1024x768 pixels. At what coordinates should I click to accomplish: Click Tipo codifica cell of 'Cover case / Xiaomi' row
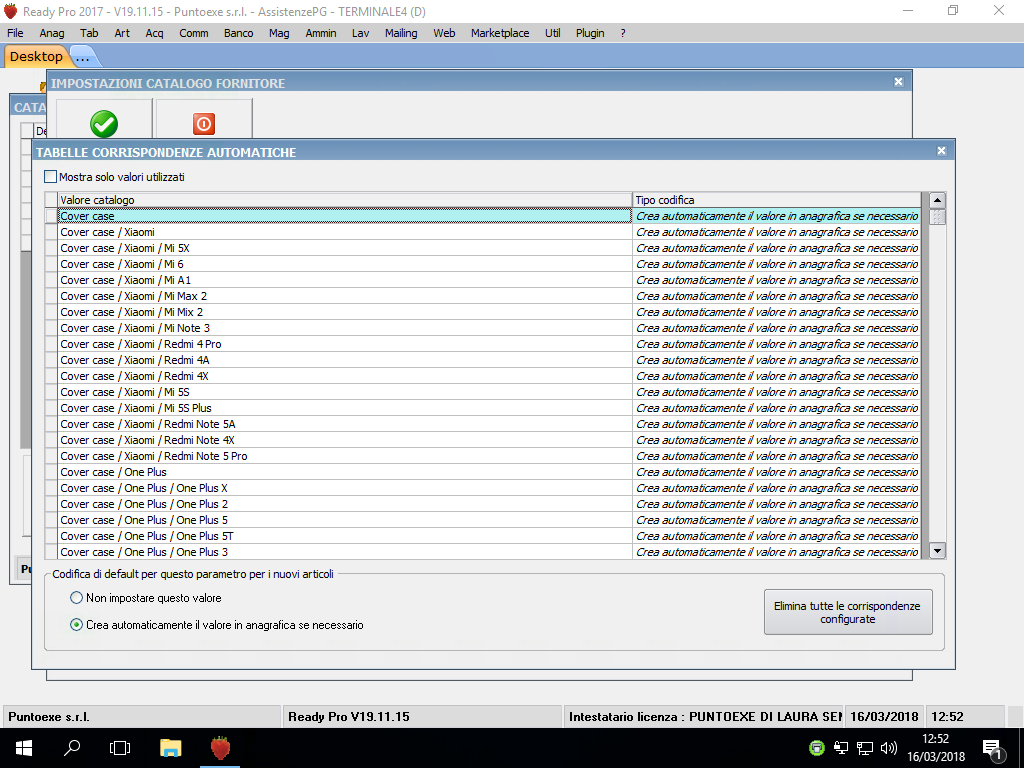[776, 232]
